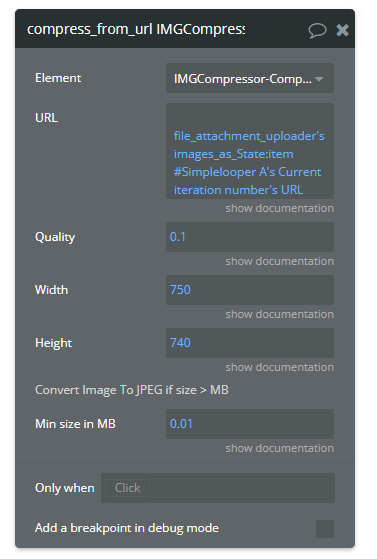Show documentation under the Quality field

[x=279, y=261]
